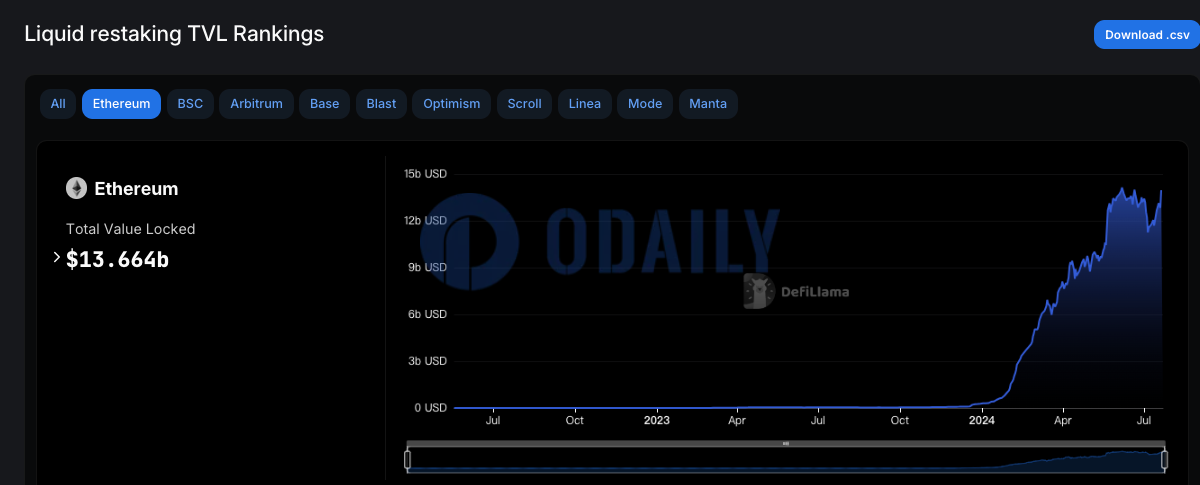The width and height of the screenshot is (1200, 485).
Task: Switch to the BSC chain tab
Action: click(x=190, y=104)
